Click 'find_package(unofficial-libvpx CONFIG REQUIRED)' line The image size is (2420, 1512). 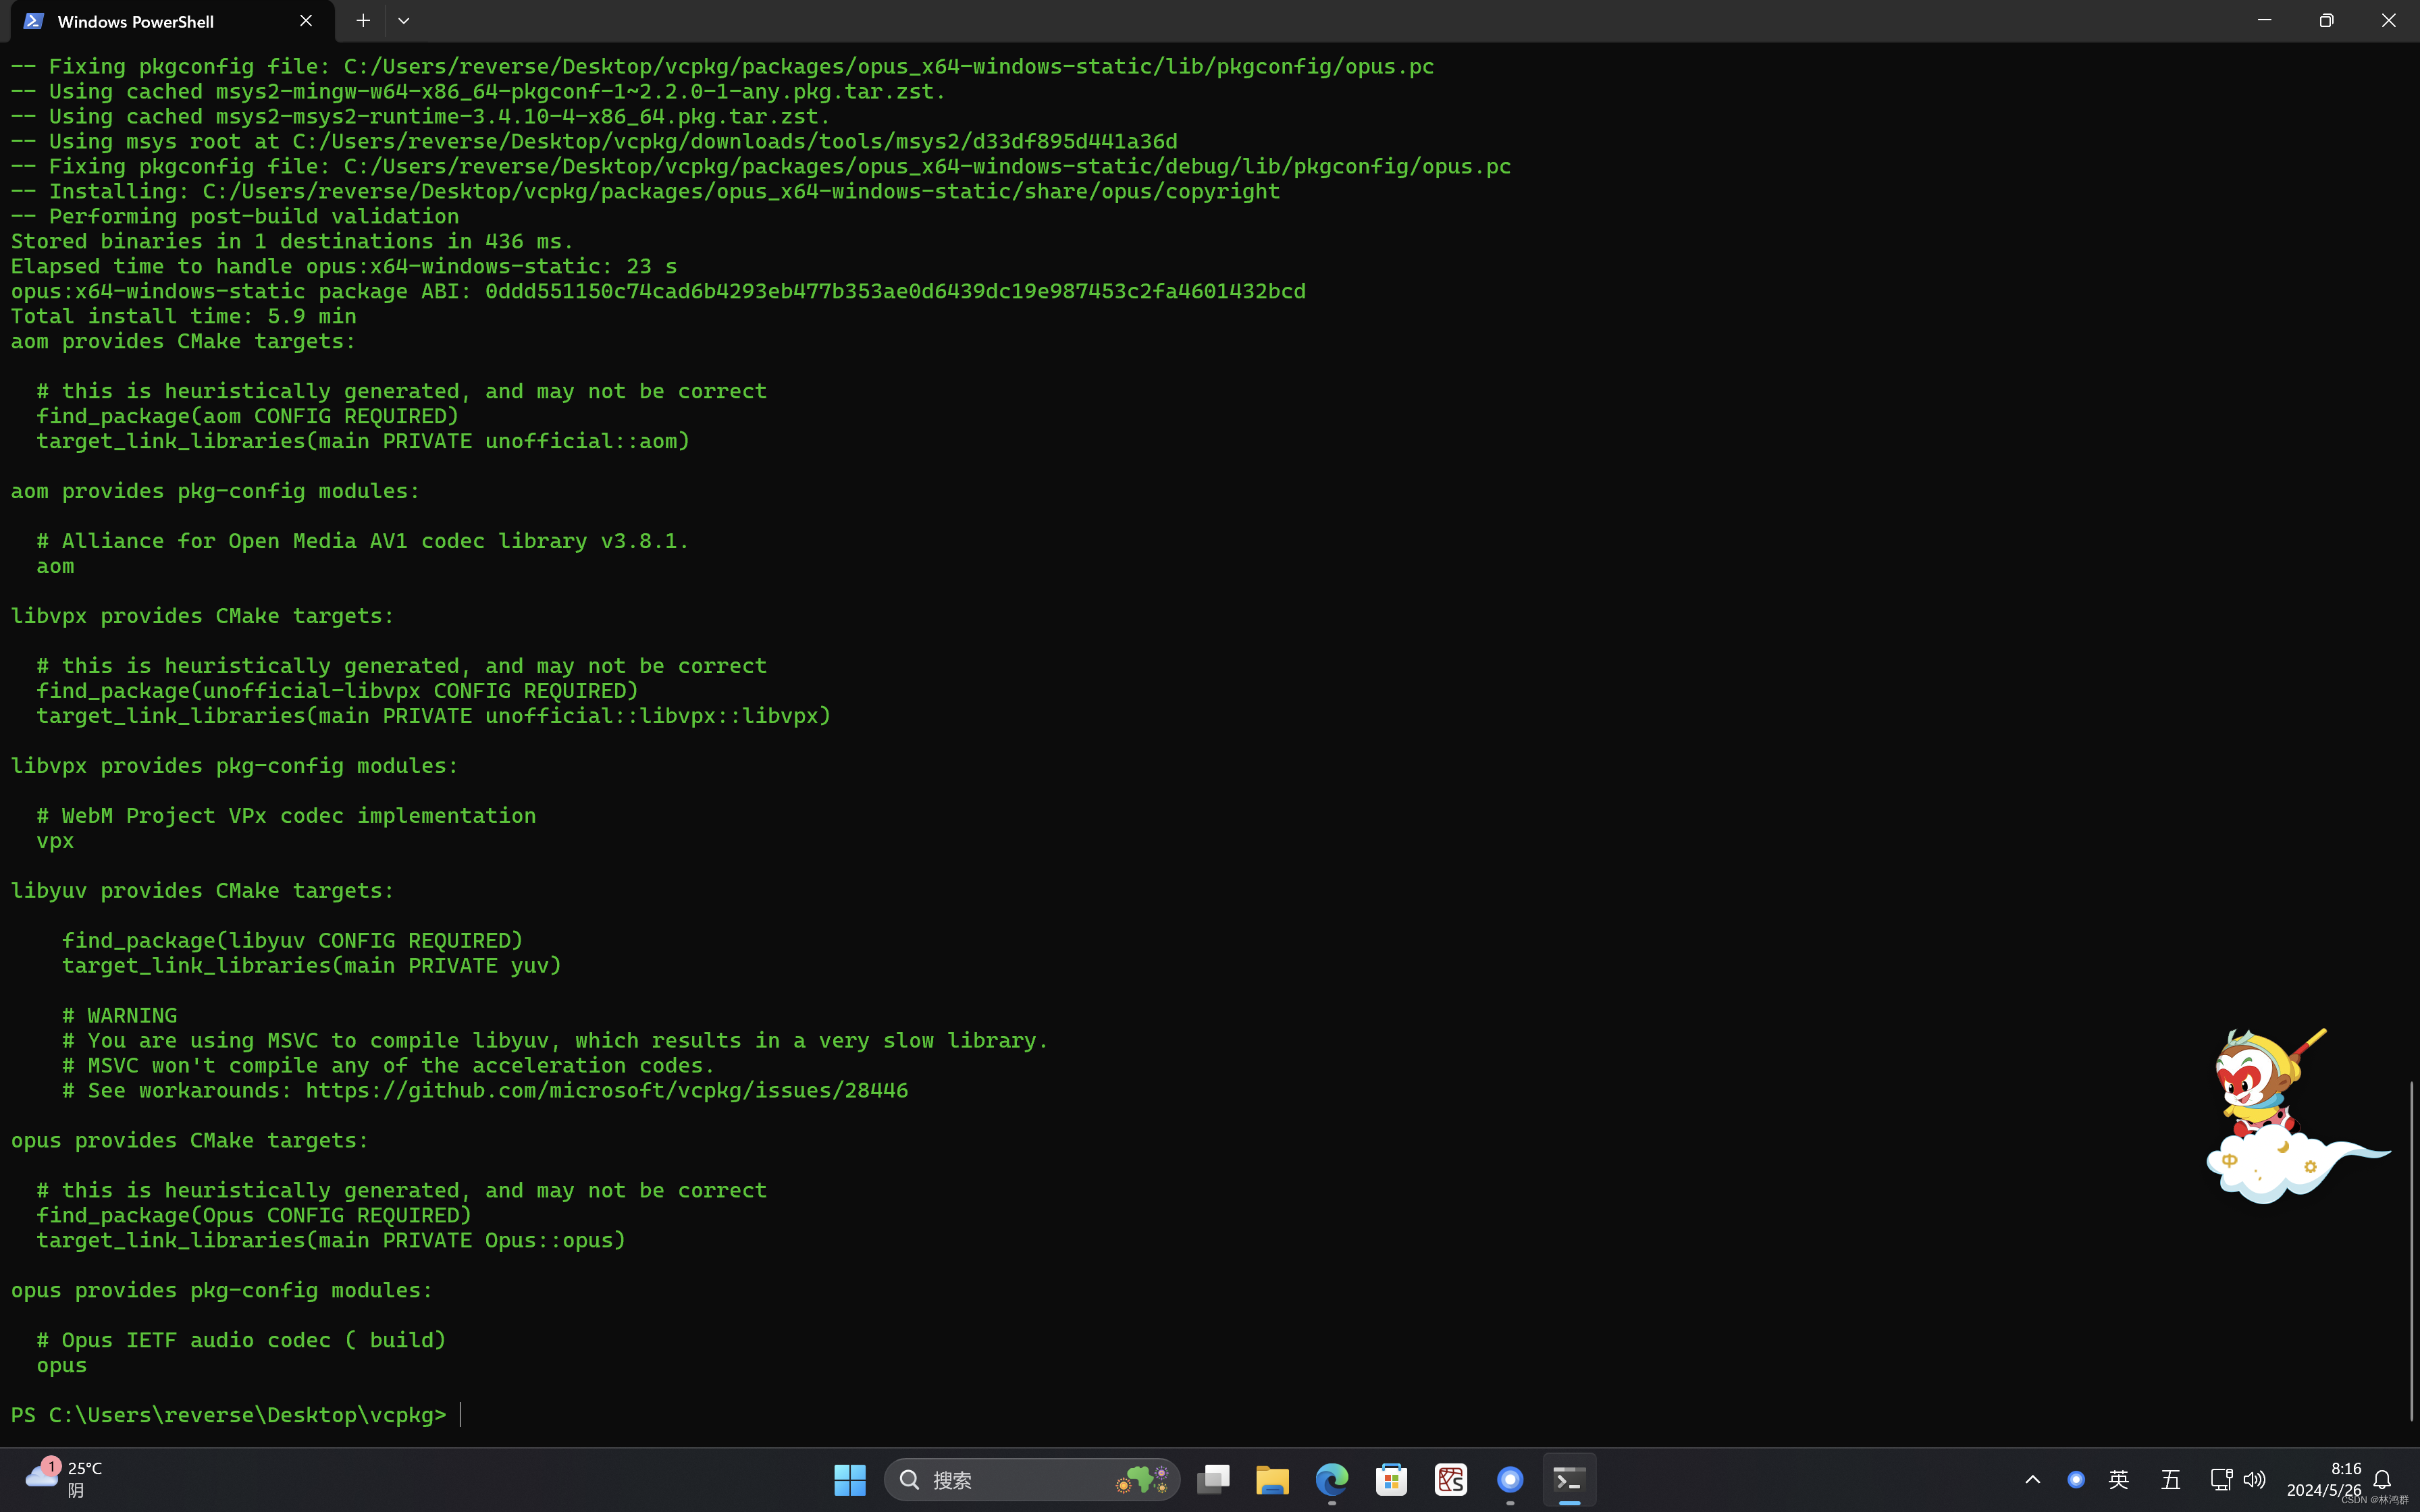337,691
